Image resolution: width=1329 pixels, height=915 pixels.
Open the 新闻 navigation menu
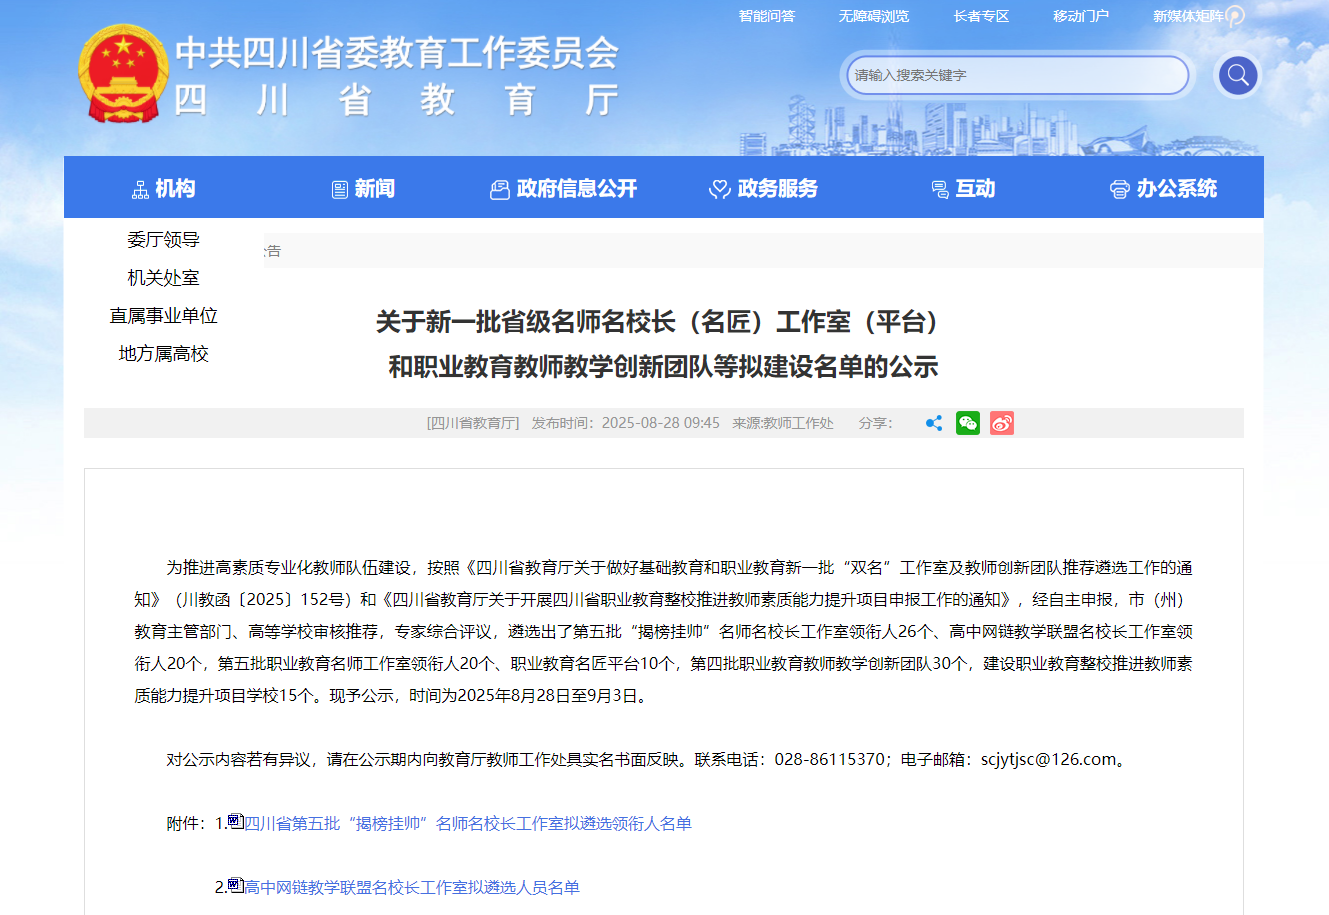[364, 188]
